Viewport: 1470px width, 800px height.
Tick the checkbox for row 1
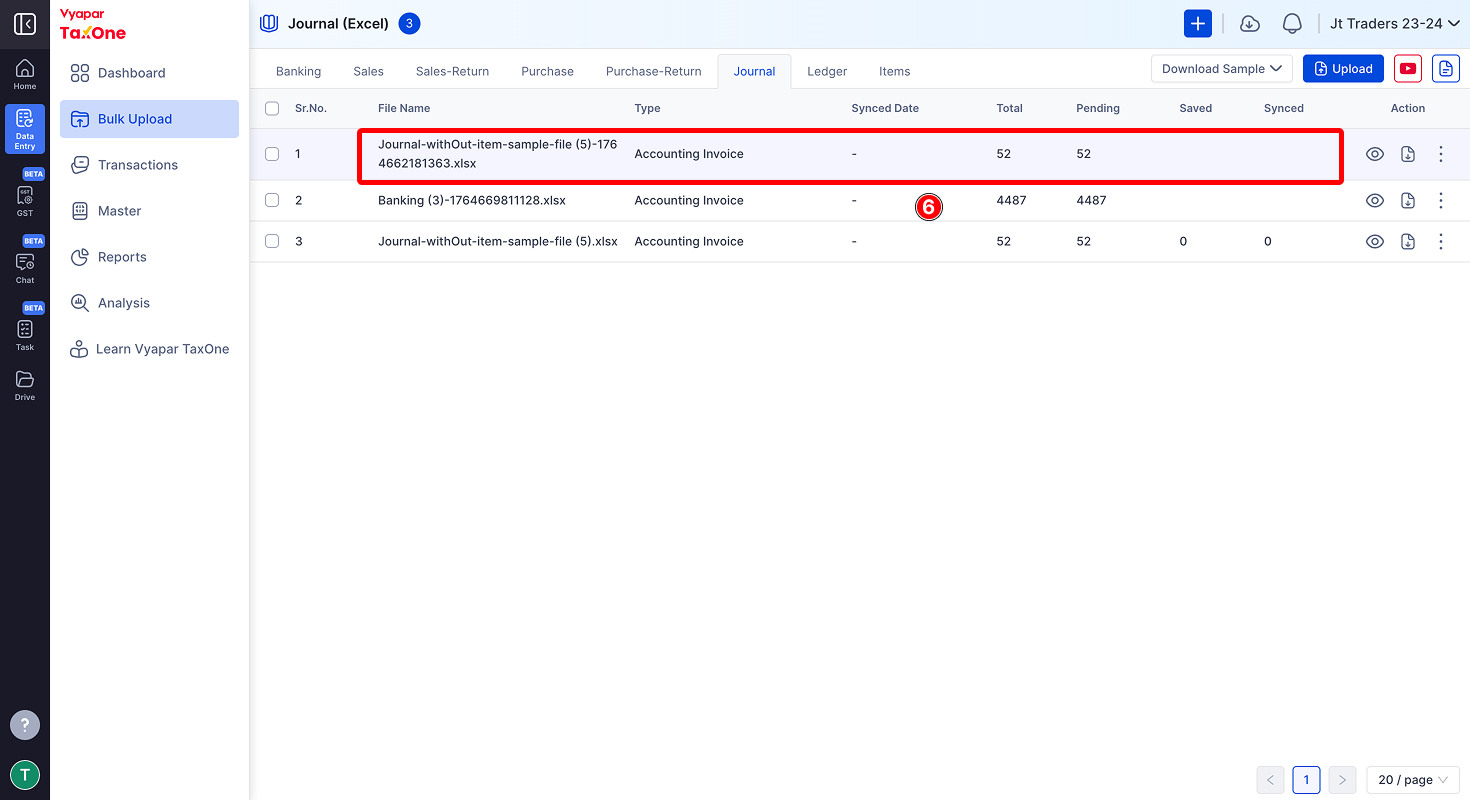(272, 154)
